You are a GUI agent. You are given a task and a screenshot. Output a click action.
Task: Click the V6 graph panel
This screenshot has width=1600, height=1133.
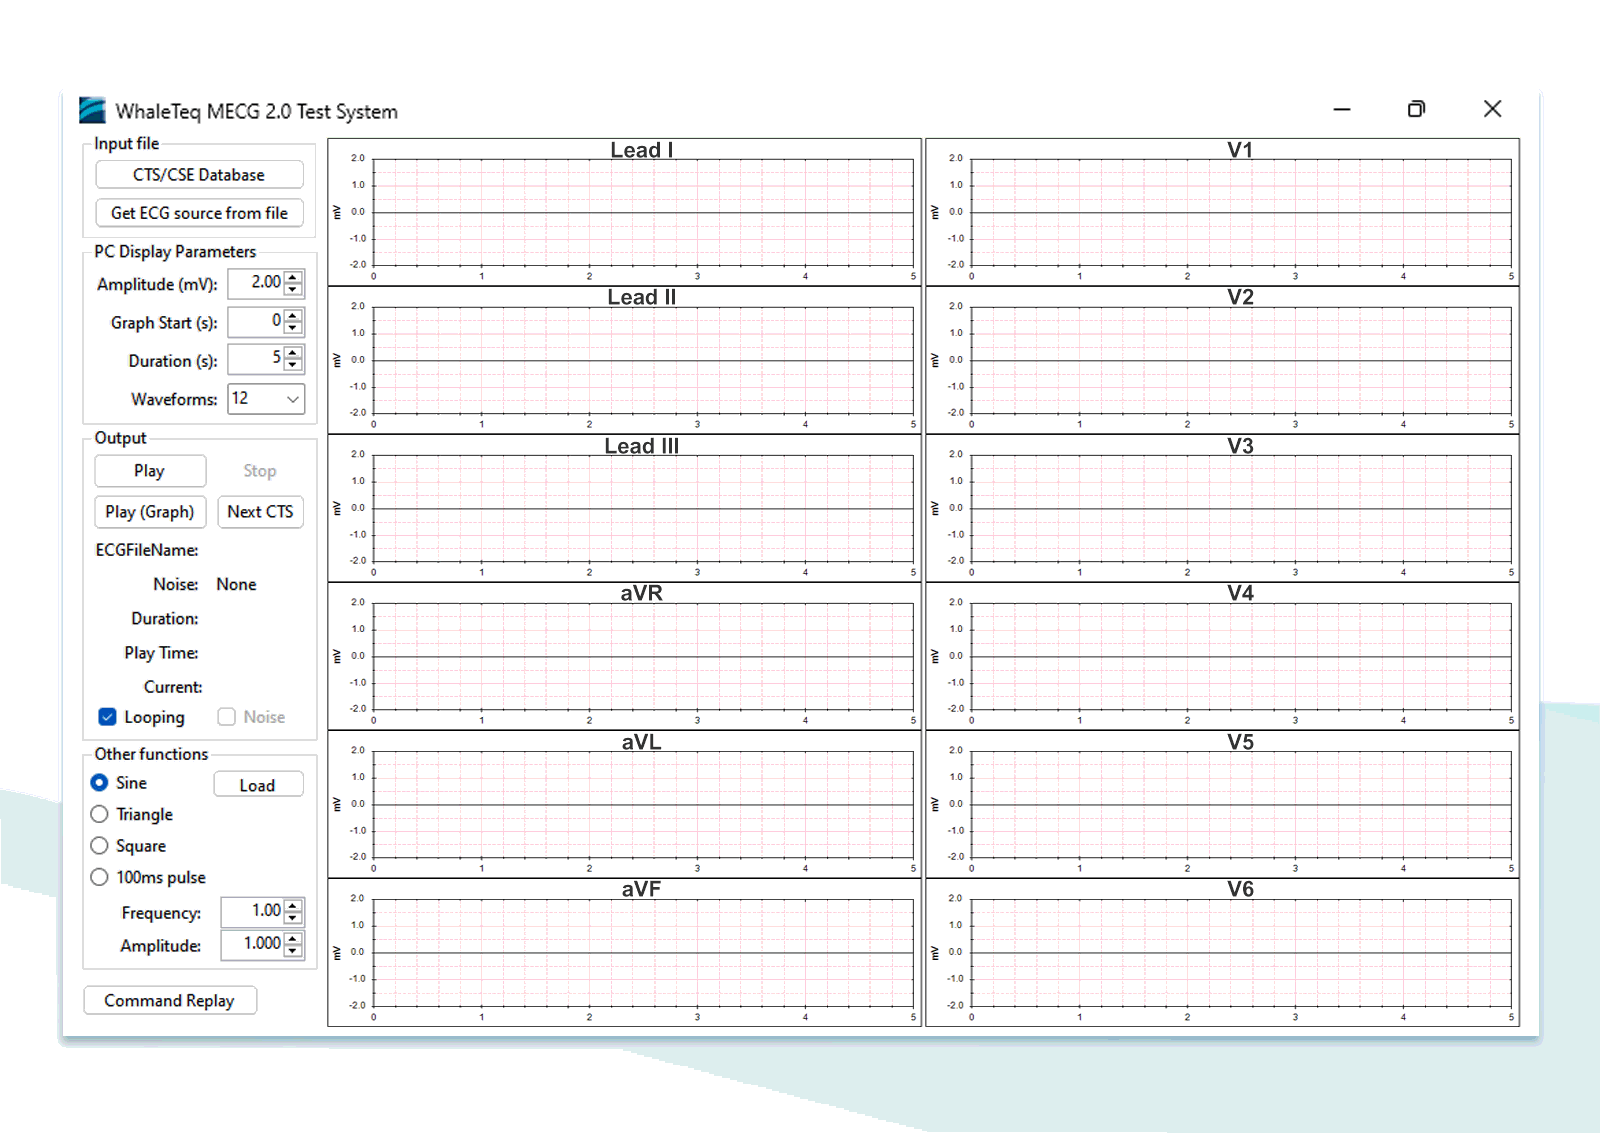click(1222, 952)
